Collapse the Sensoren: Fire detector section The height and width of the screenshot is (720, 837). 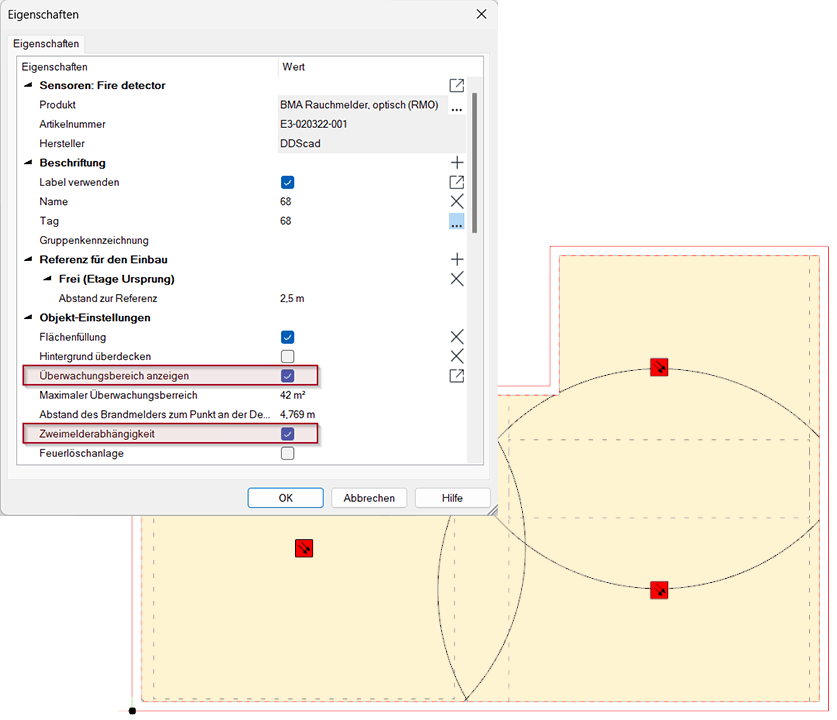click(29, 86)
